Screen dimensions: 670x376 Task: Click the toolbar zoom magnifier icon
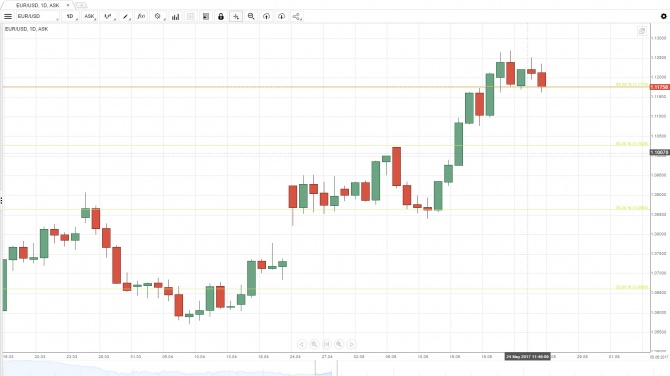click(x=251, y=16)
